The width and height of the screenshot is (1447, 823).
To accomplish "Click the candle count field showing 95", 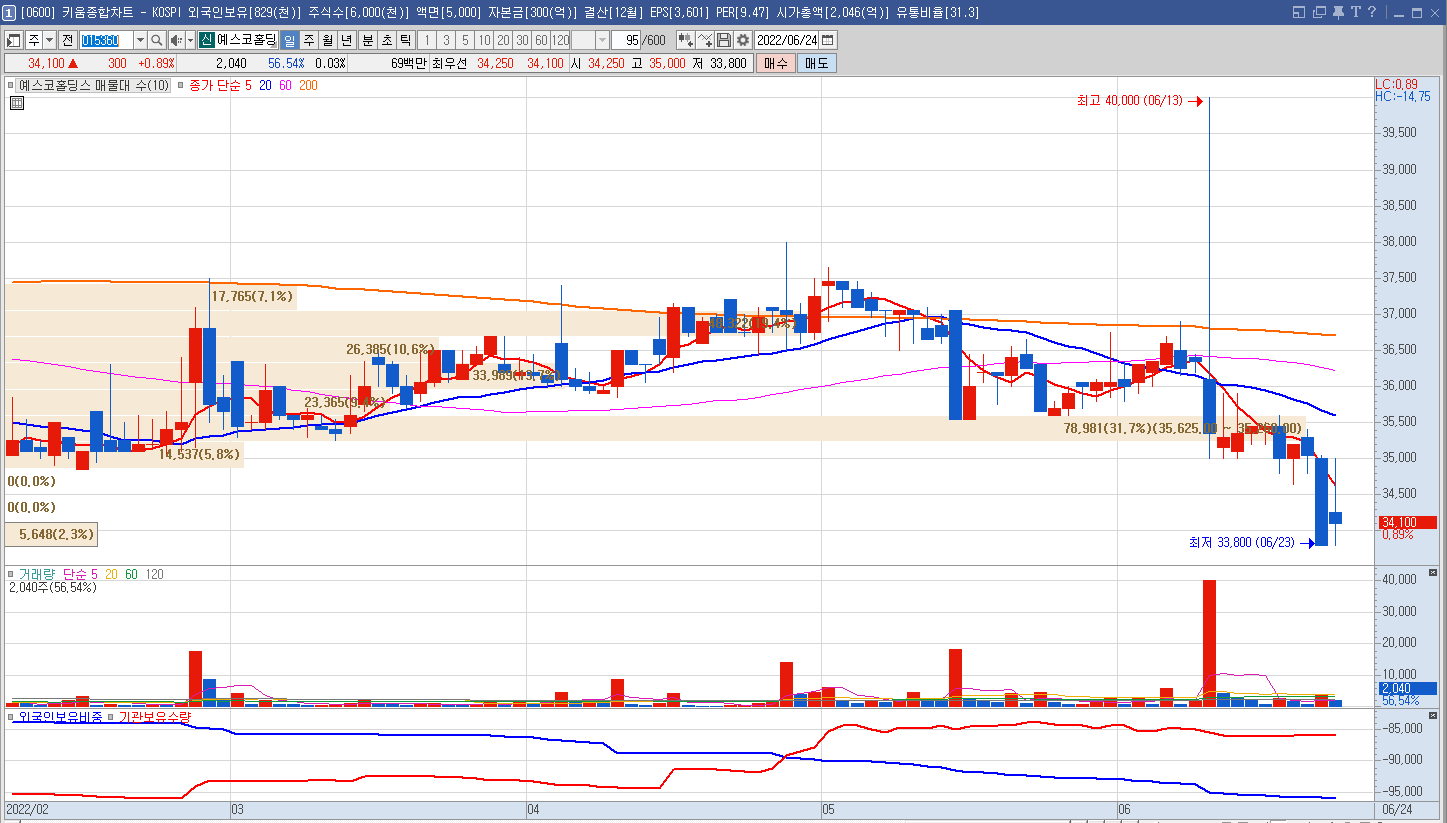I will tap(627, 40).
